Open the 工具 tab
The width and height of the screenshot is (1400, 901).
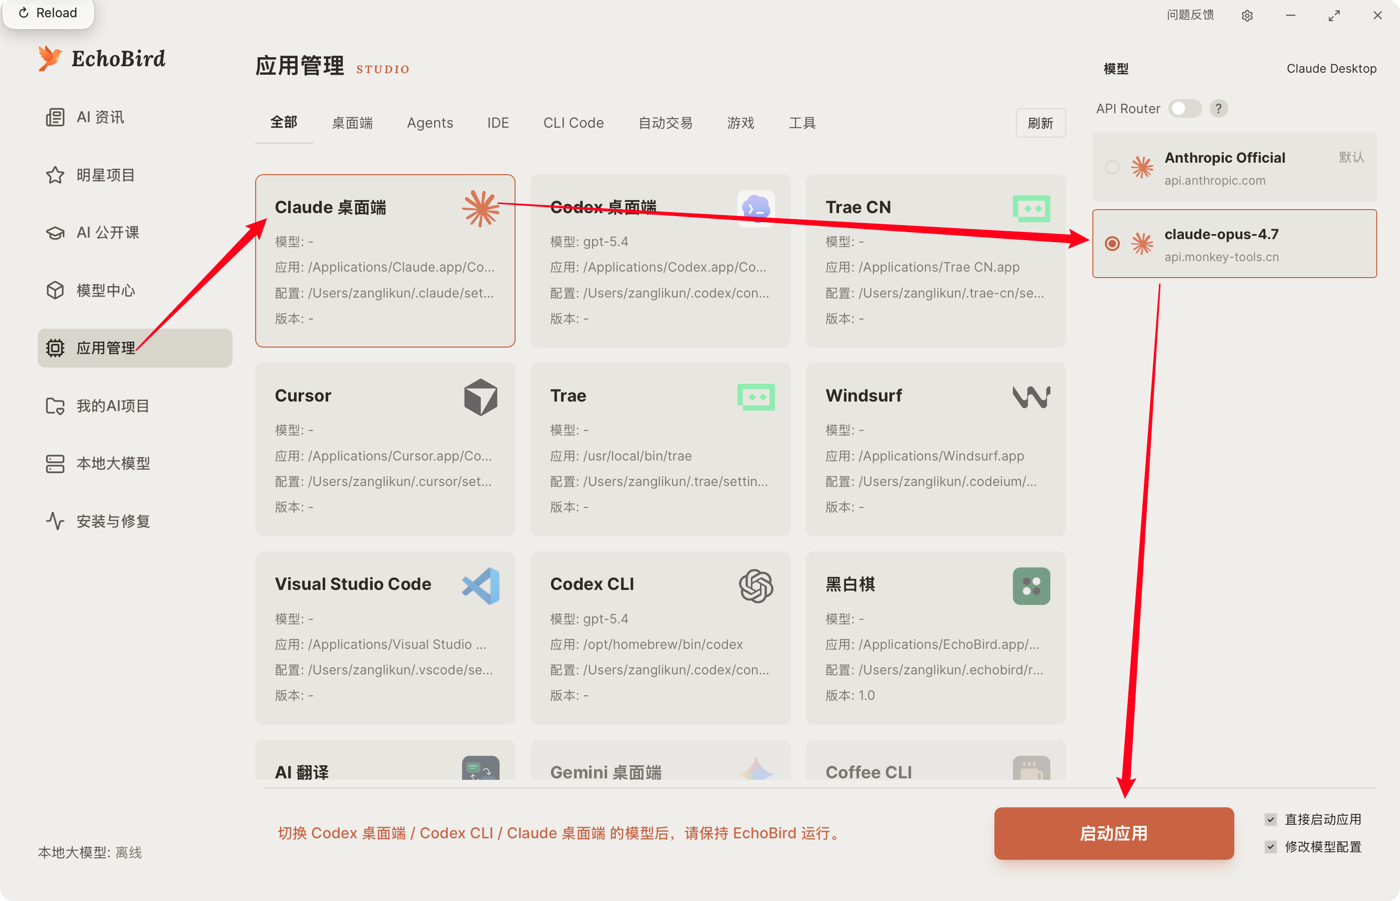click(x=802, y=123)
